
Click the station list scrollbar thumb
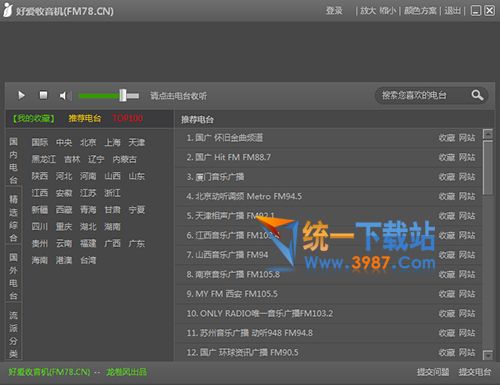coord(488,167)
